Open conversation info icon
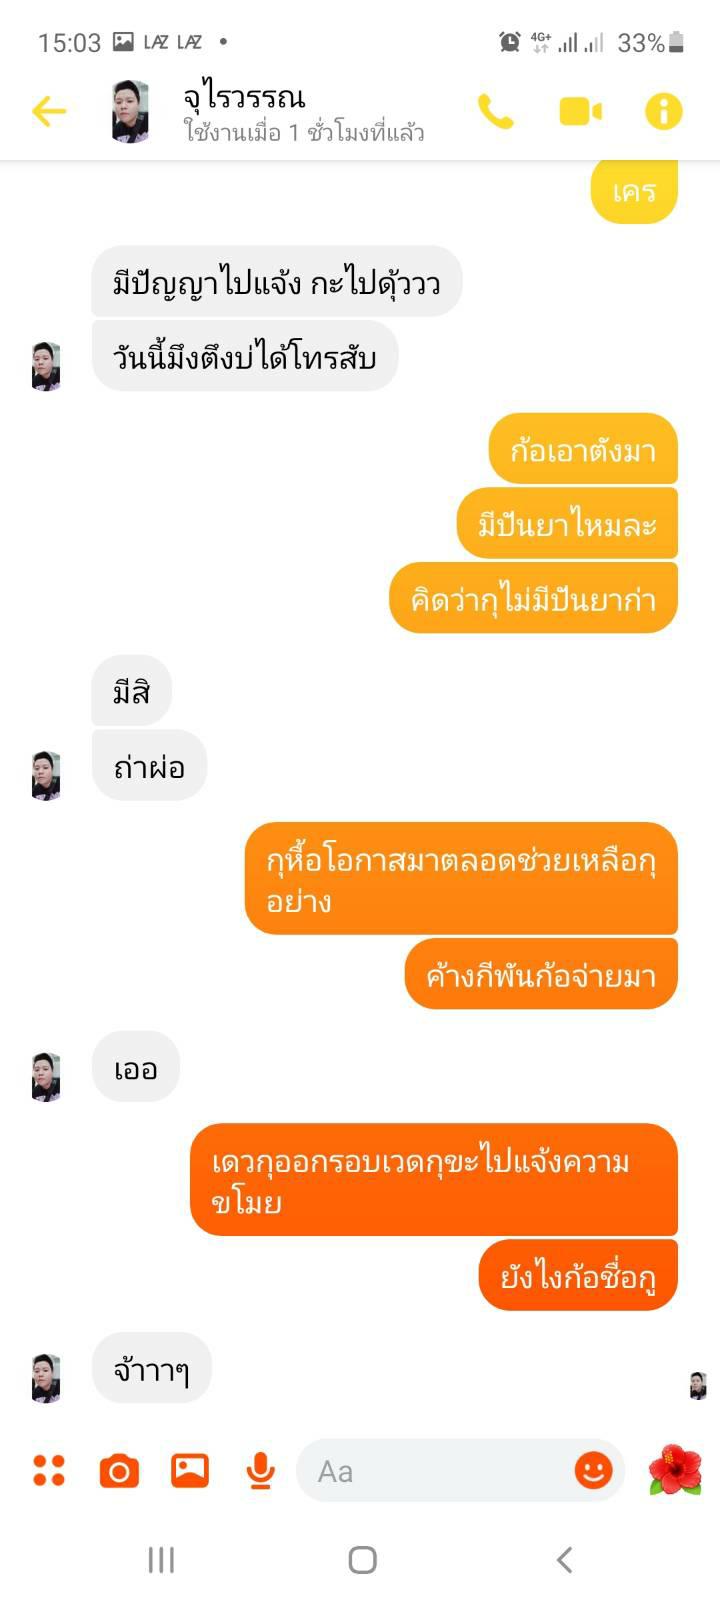Image resolution: width=720 pixels, height=1600 pixels. tap(663, 112)
